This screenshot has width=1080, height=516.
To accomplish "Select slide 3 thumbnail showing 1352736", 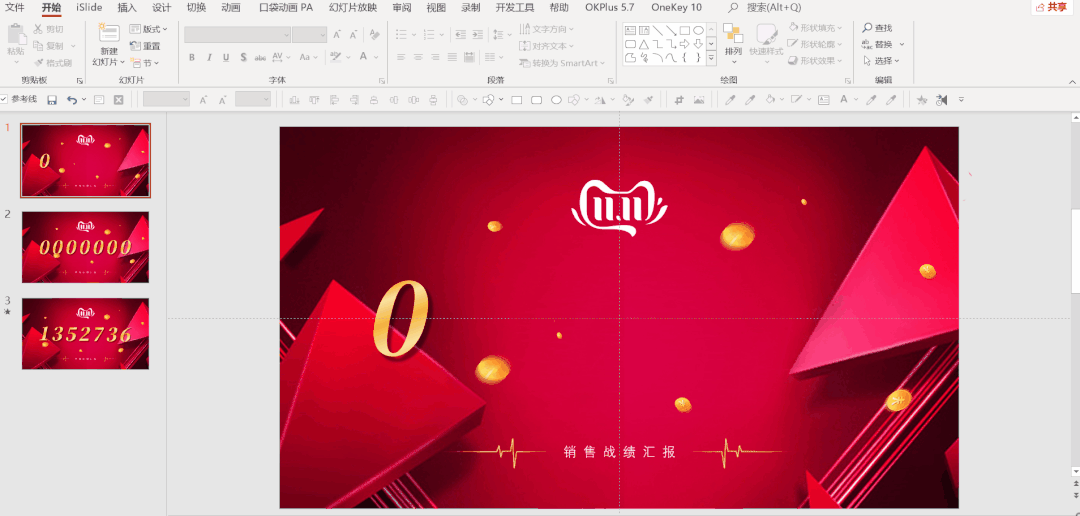I will pos(85,334).
